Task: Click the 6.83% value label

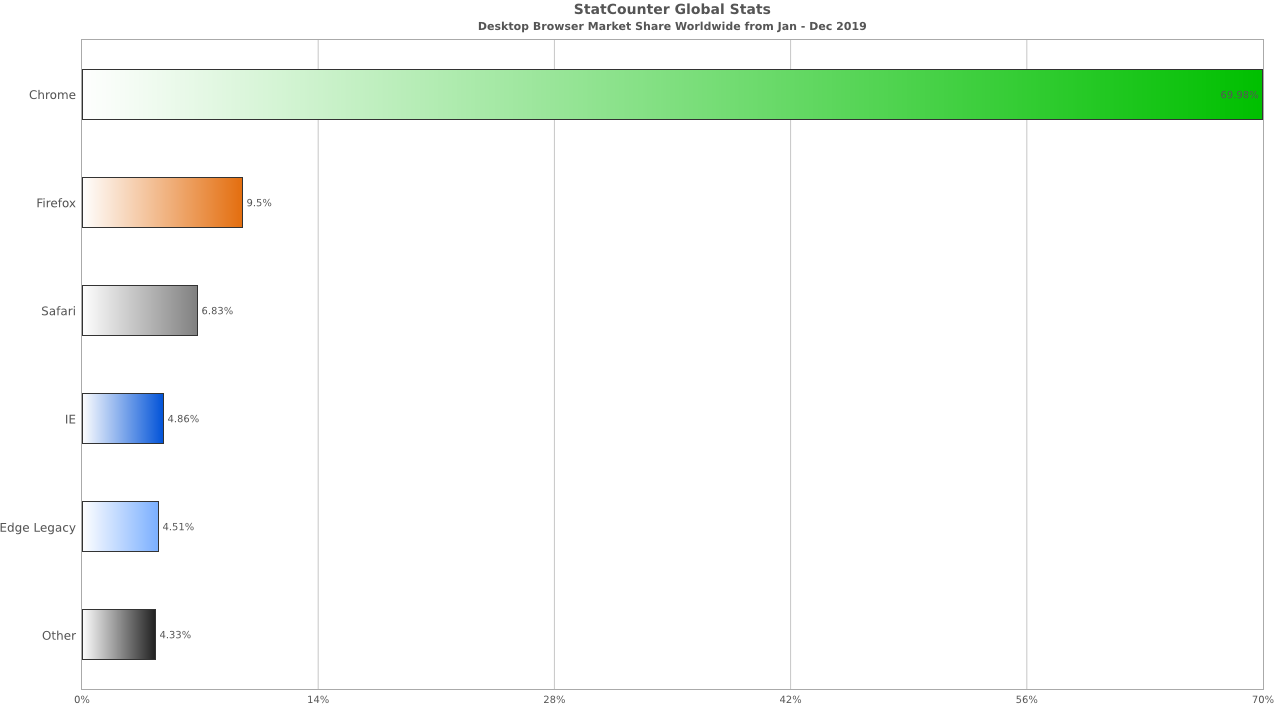Action: [x=217, y=311]
